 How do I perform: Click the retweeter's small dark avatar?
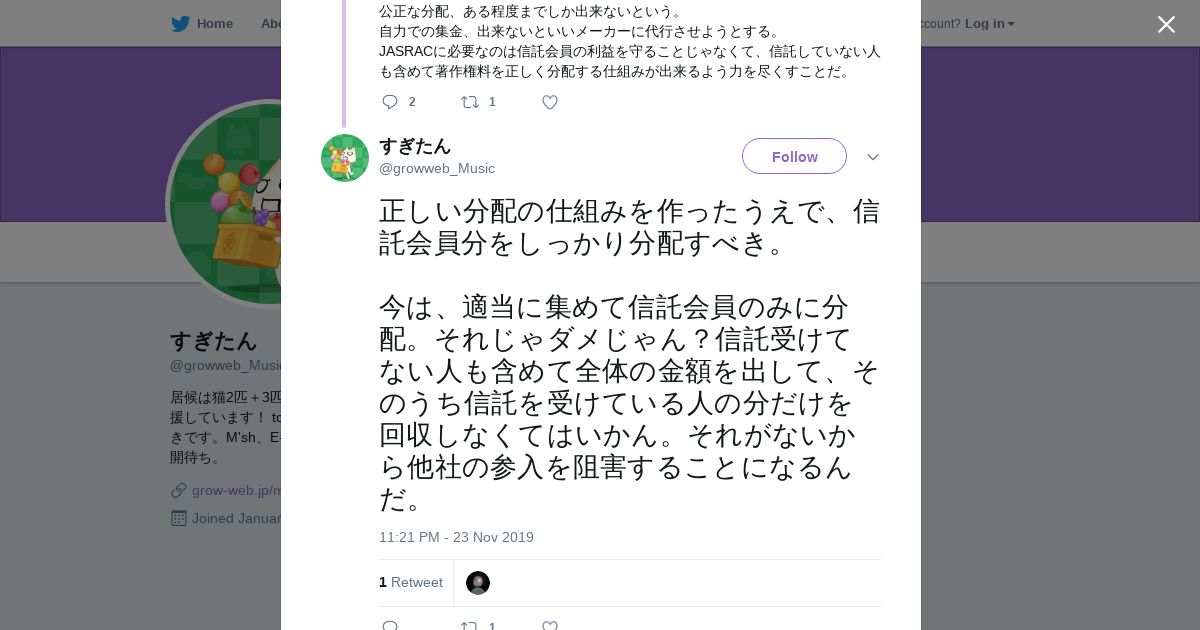click(478, 583)
